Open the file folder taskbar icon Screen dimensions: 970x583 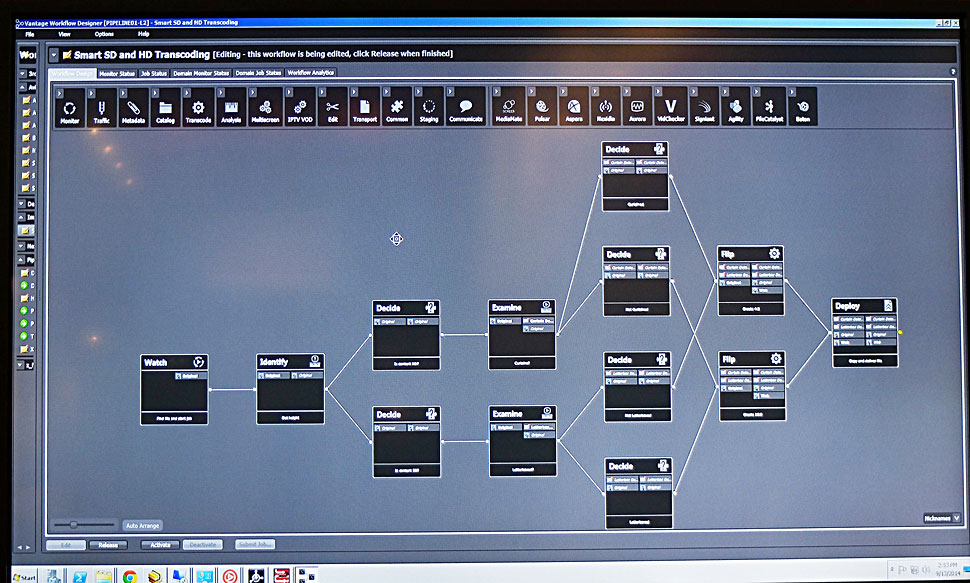tap(104, 577)
